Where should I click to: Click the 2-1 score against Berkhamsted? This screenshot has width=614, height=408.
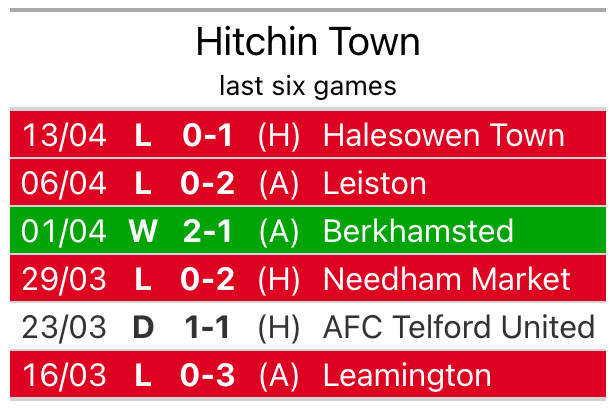click(207, 231)
